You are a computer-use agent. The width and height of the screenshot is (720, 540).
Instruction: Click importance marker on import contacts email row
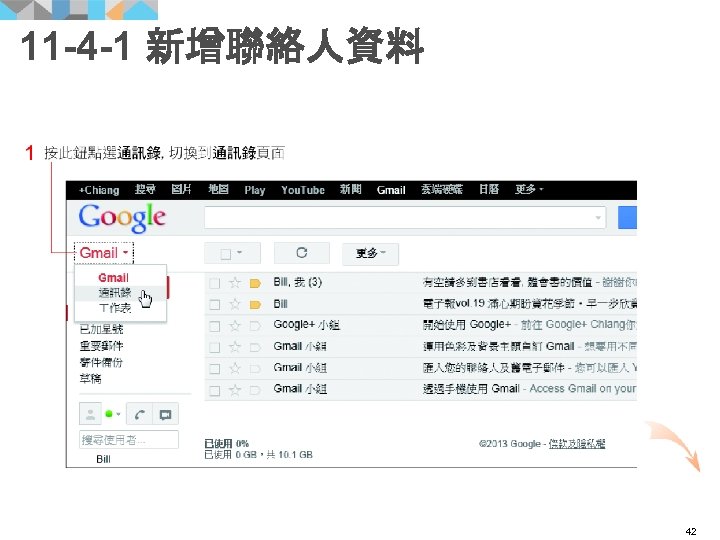click(x=255, y=369)
